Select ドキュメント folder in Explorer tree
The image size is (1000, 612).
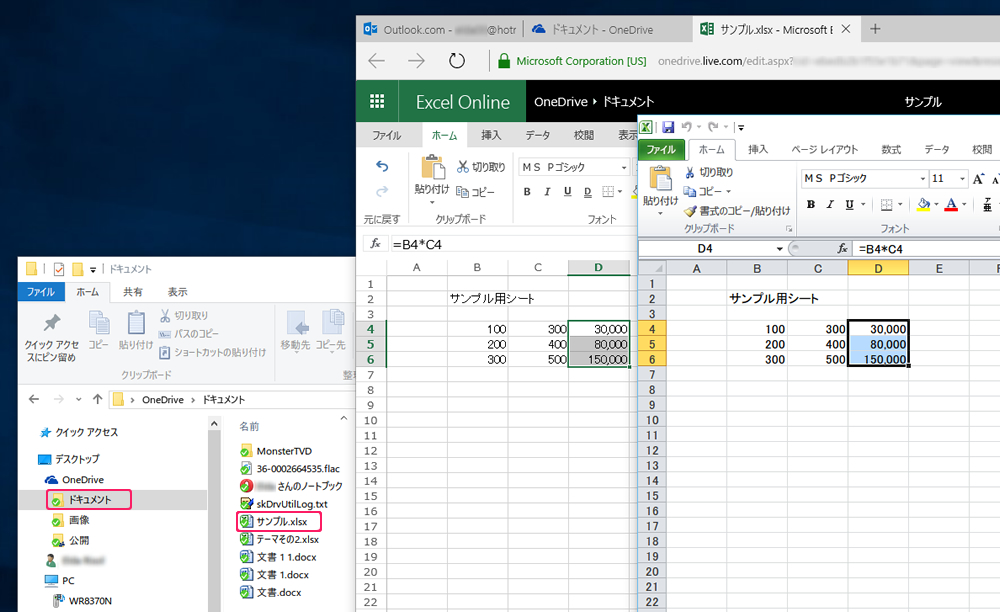point(89,500)
